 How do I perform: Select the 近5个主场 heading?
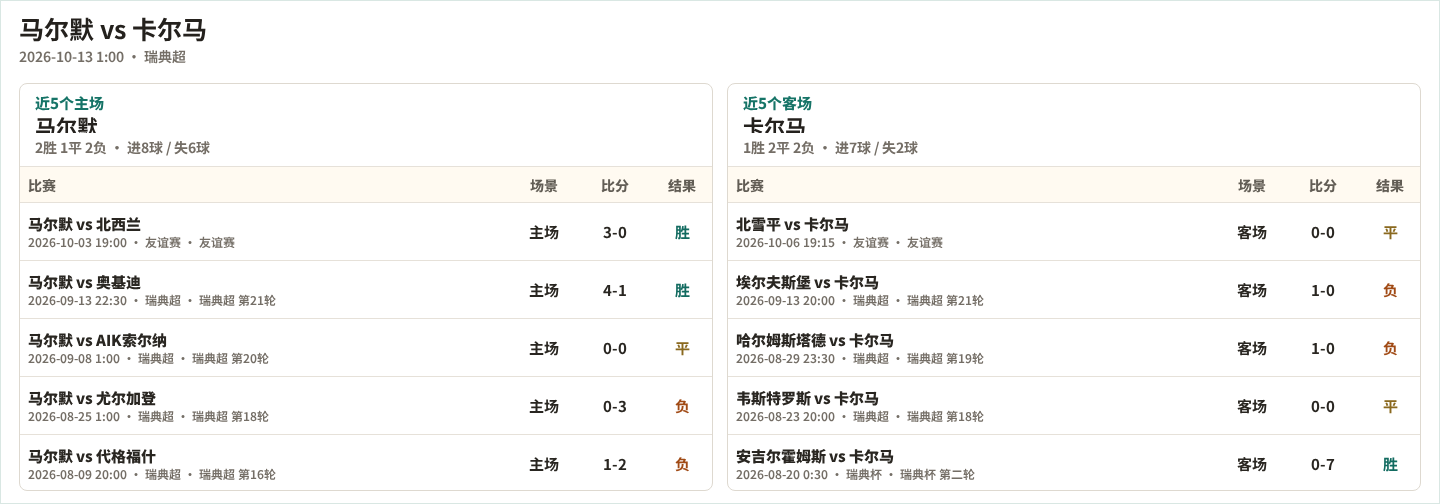(69, 103)
